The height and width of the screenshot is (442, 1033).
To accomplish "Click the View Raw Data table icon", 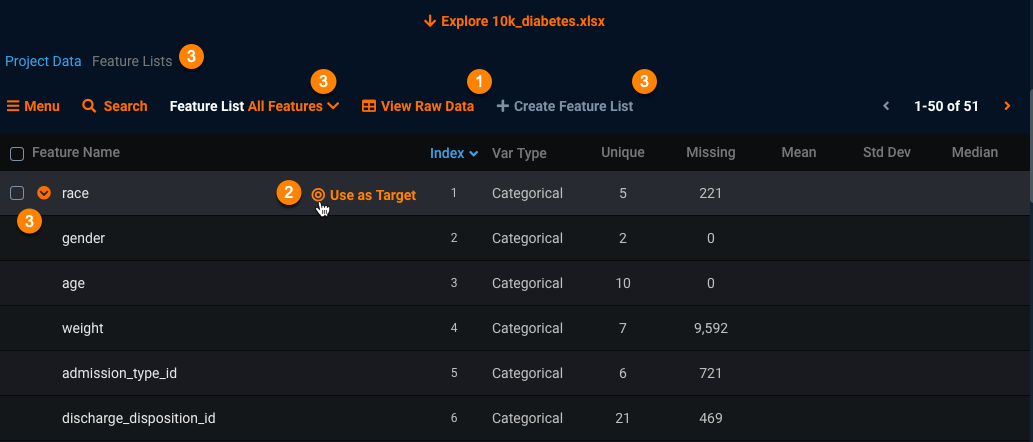I will coord(369,106).
